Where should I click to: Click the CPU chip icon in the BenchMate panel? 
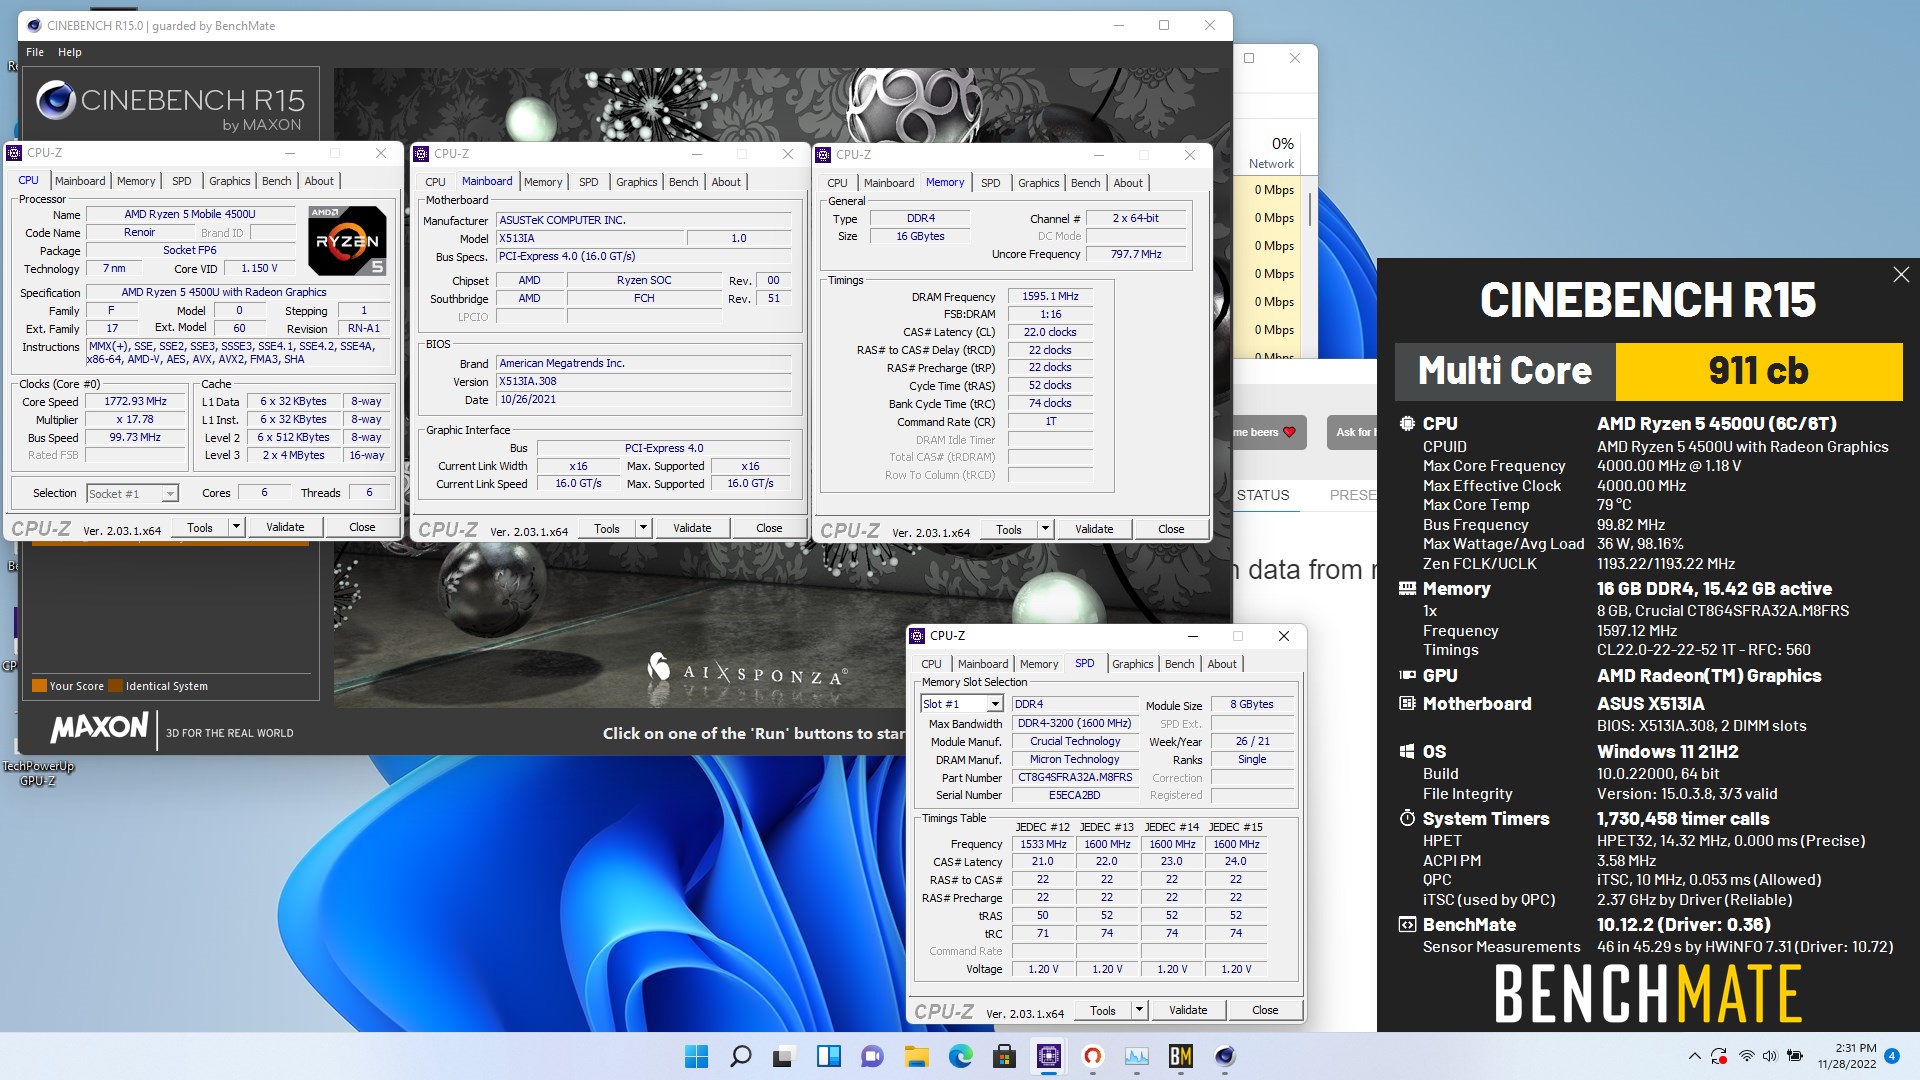click(x=1407, y=424)
